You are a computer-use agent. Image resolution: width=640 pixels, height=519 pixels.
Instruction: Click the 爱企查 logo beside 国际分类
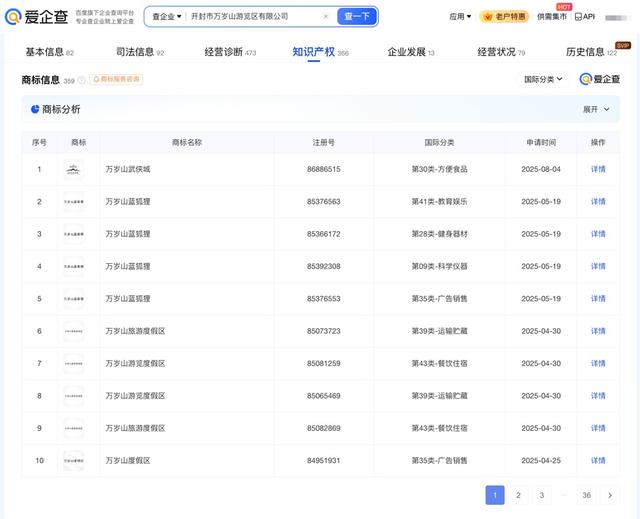600,79
